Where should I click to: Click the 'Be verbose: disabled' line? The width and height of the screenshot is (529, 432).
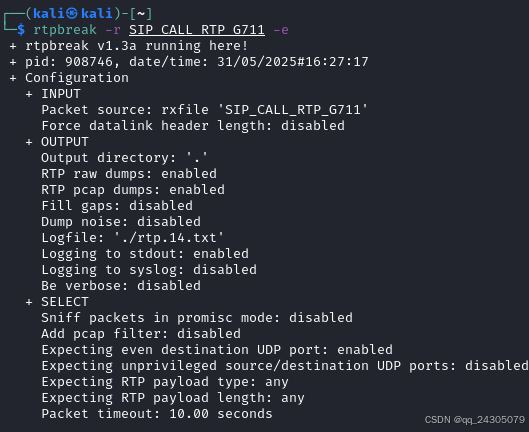click(121, 286)
